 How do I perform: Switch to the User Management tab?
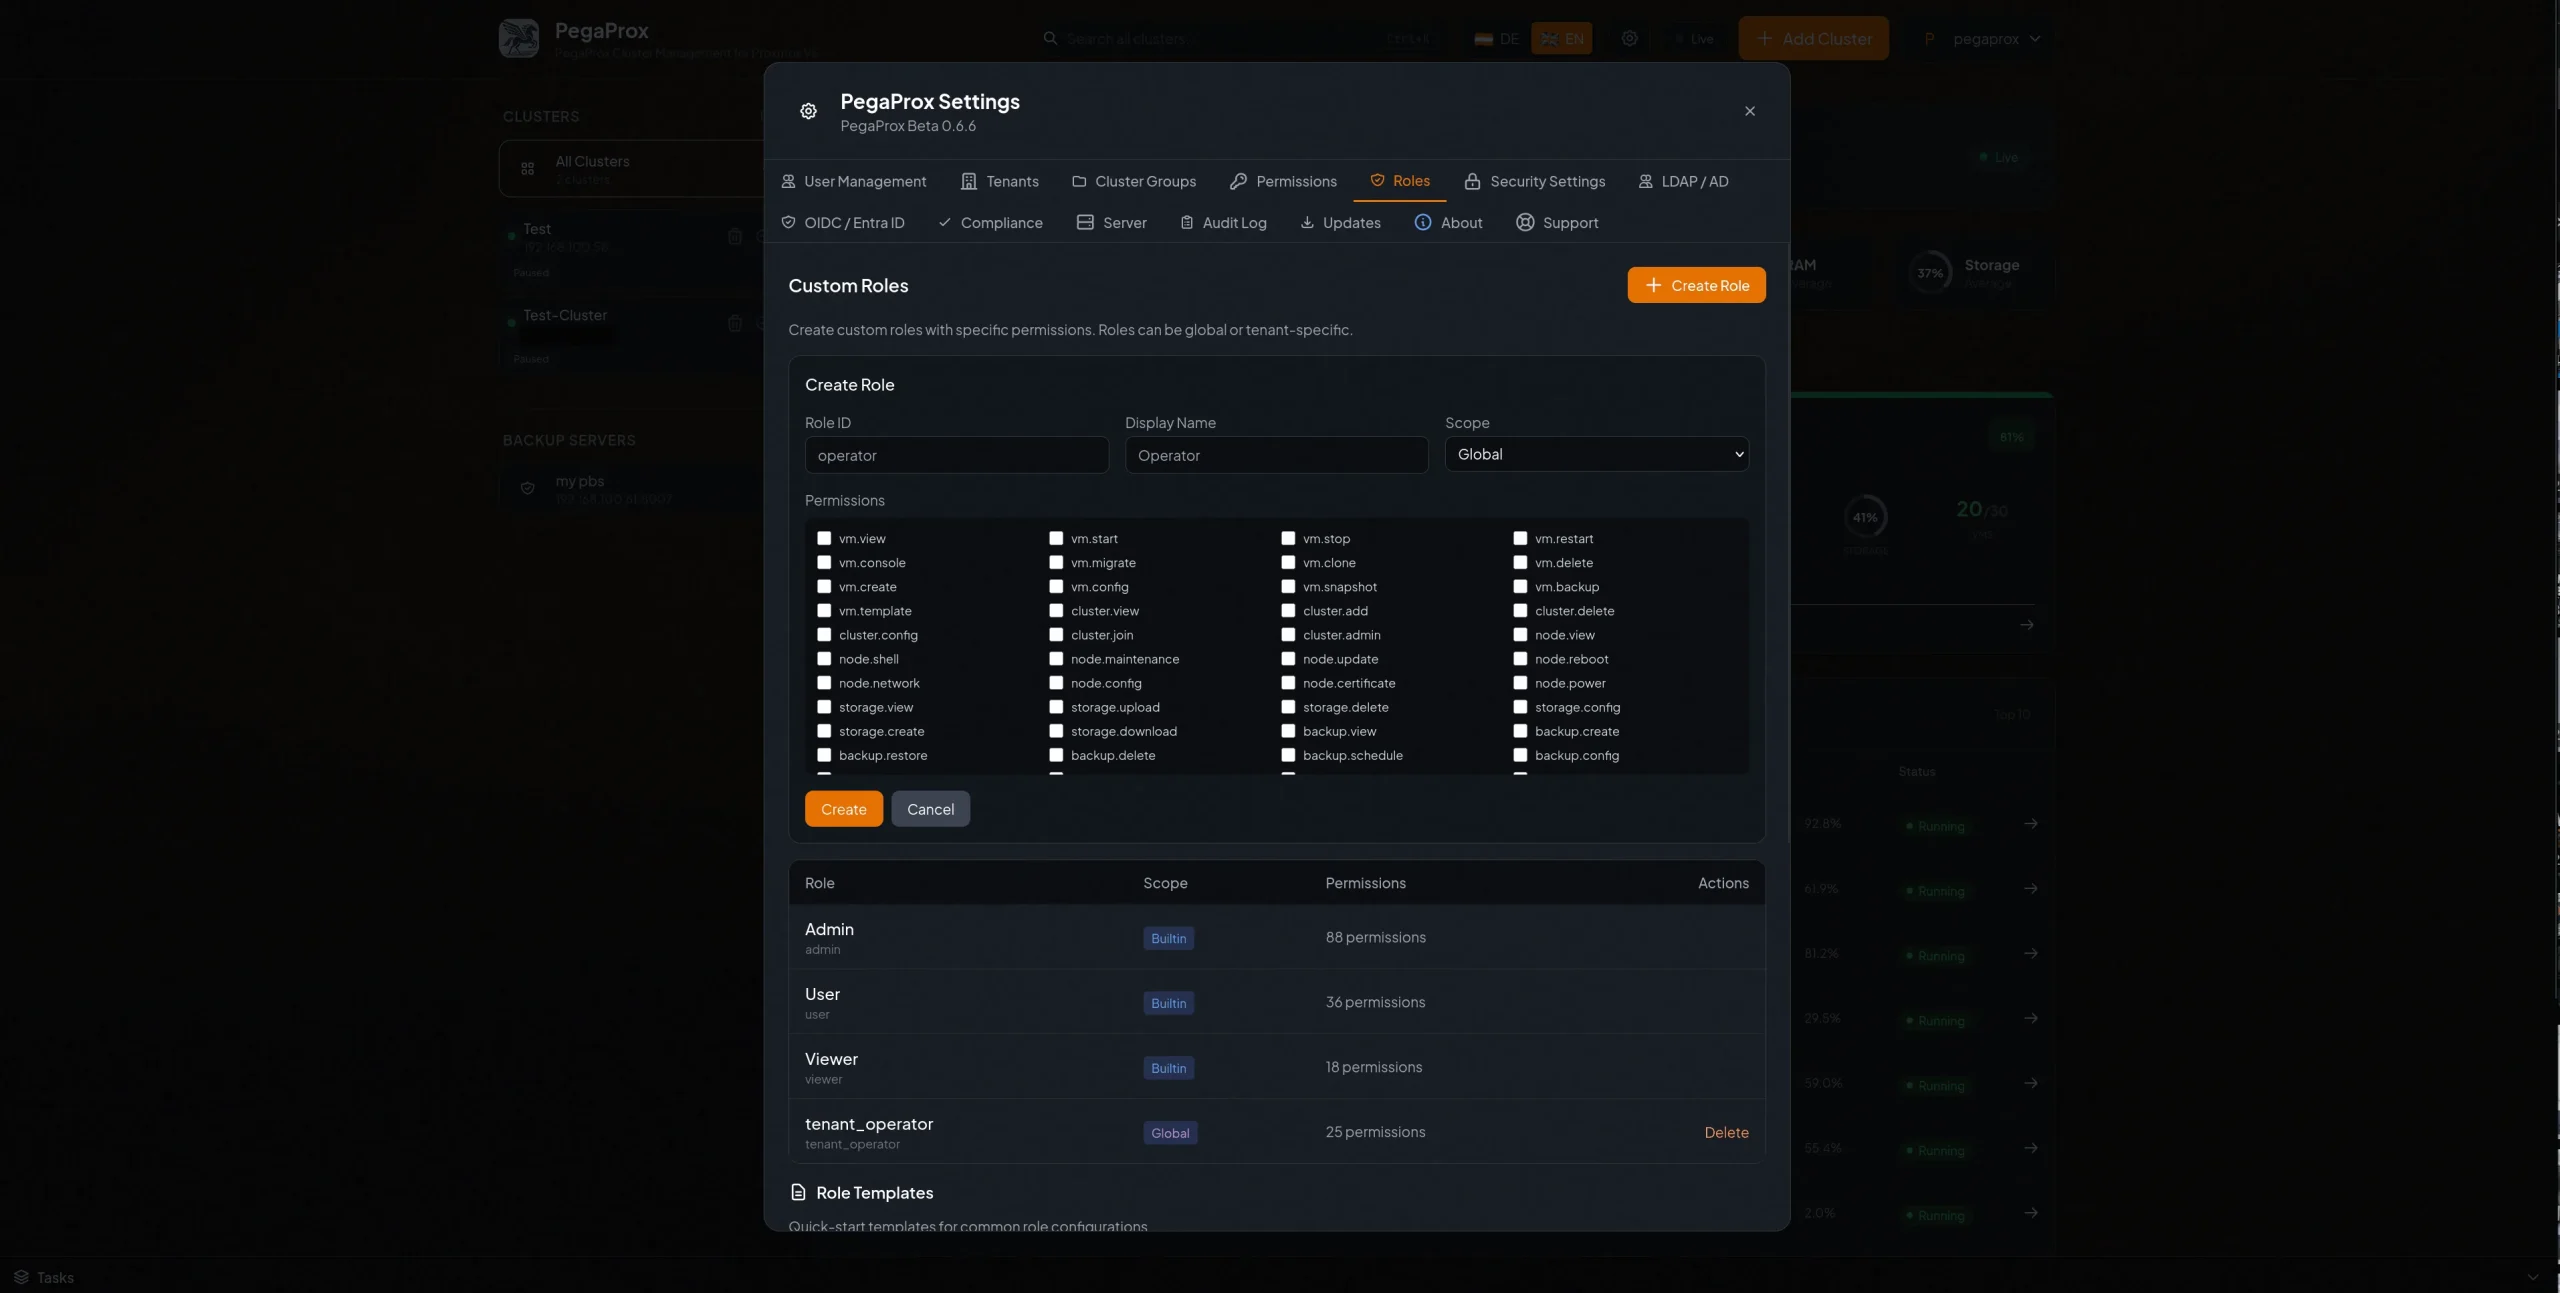[x=854, y=181]
